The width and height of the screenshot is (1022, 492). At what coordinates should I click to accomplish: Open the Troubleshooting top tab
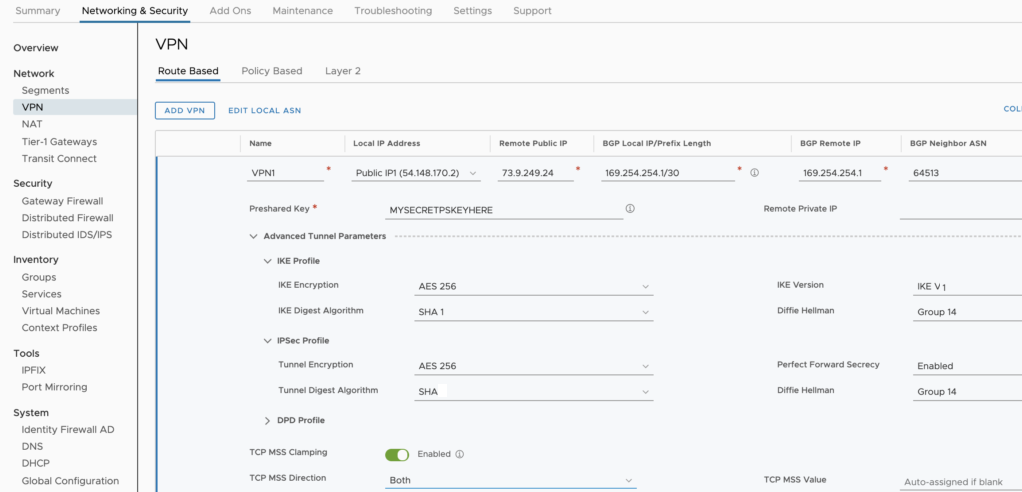pyautogui.click(x=393, y=11)
